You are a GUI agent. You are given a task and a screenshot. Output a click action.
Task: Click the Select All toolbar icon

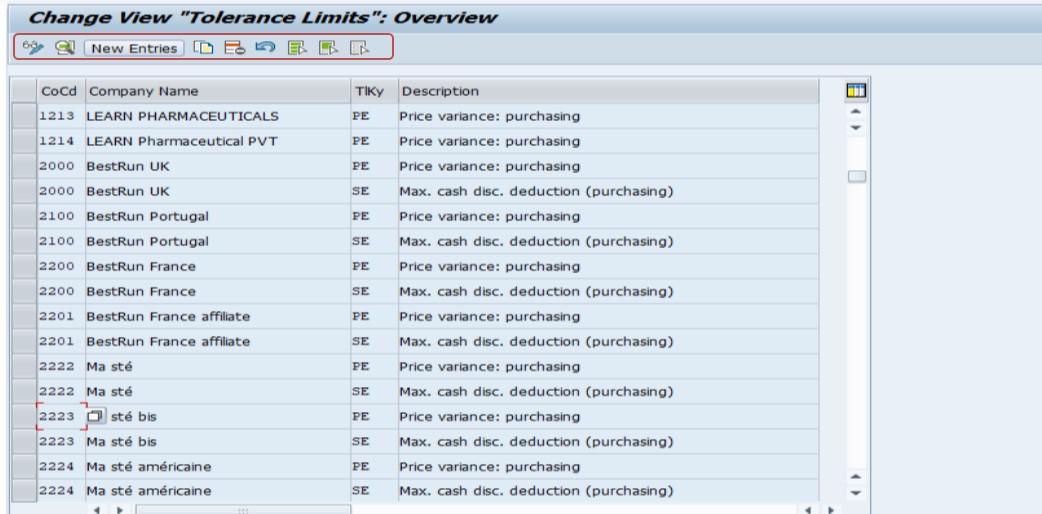point(297,48)
